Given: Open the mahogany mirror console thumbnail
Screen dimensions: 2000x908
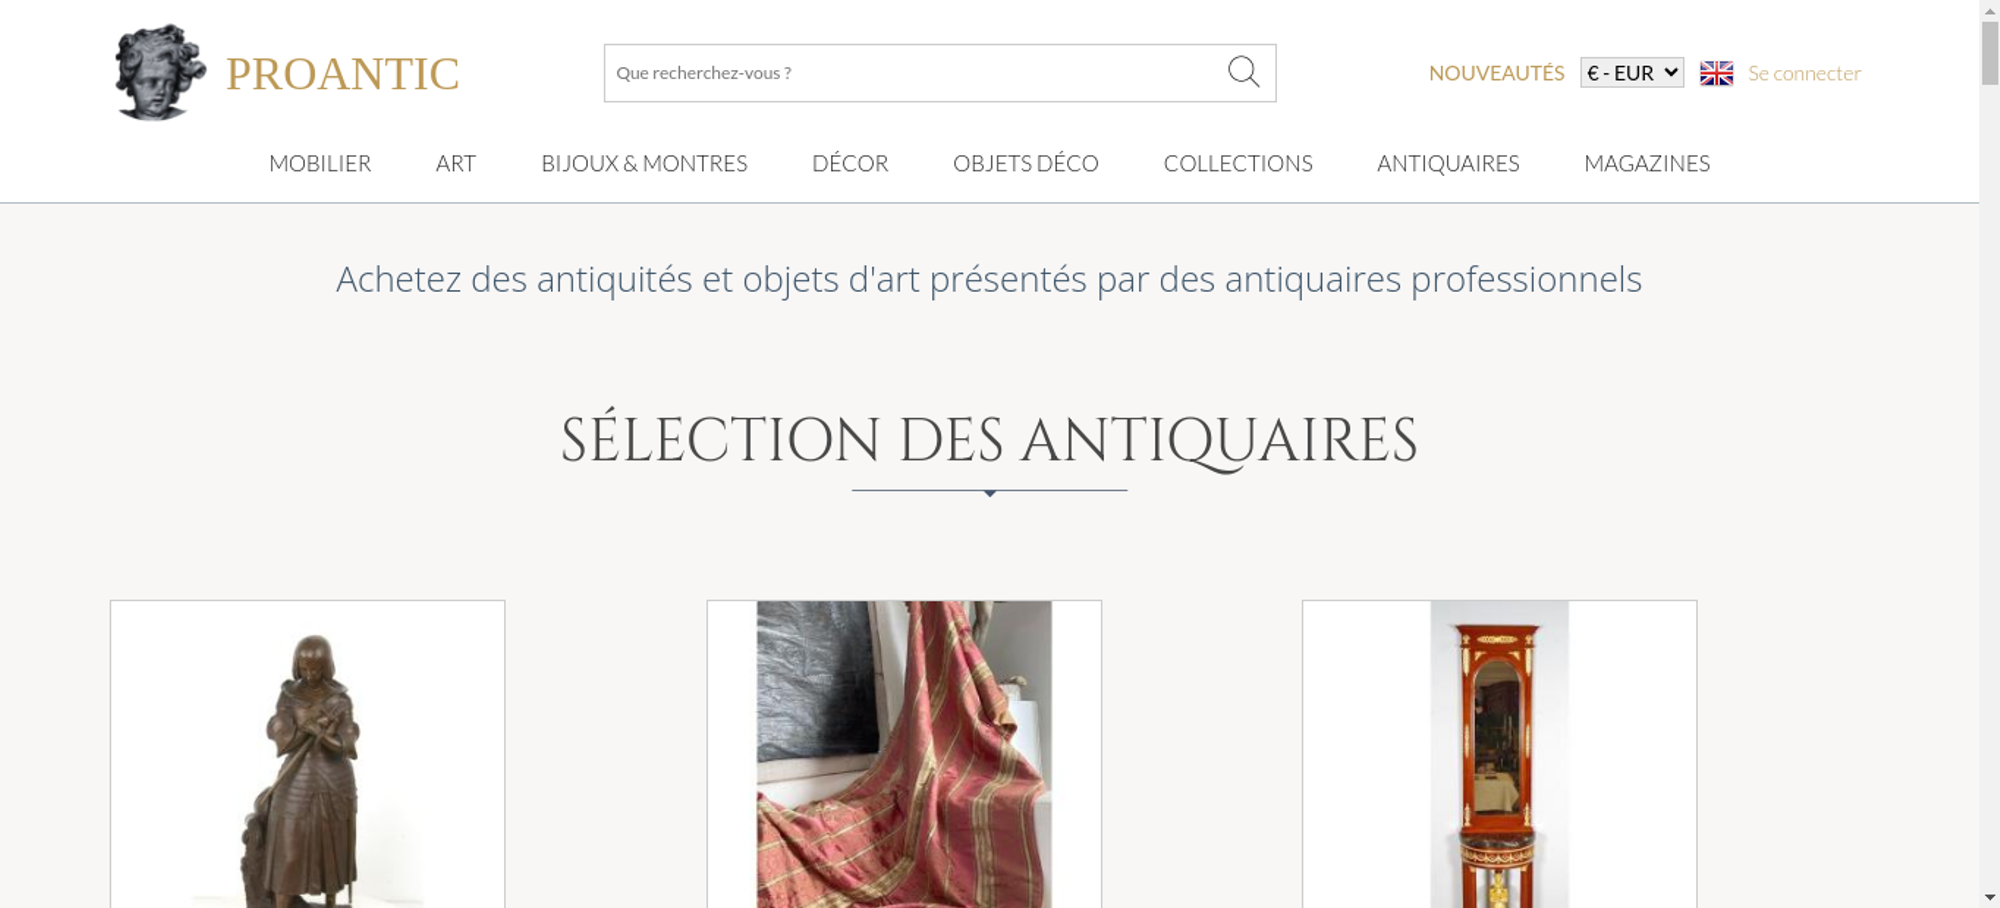Looking at the screenshot, I should click(1500, 754).
